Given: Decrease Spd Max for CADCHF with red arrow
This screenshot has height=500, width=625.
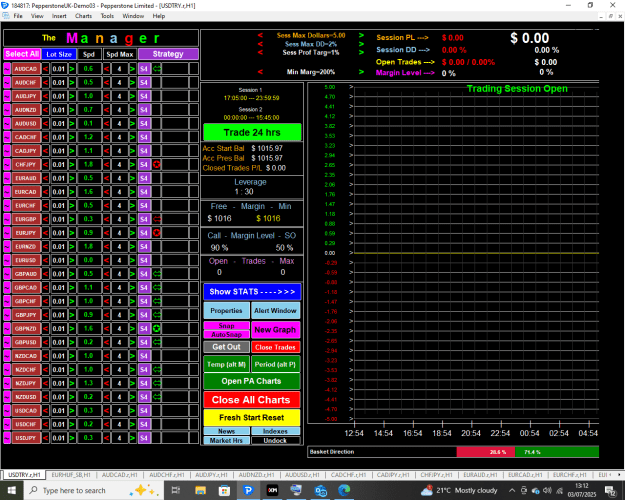Looking at the screenshot, I should (x=106, y=137).
